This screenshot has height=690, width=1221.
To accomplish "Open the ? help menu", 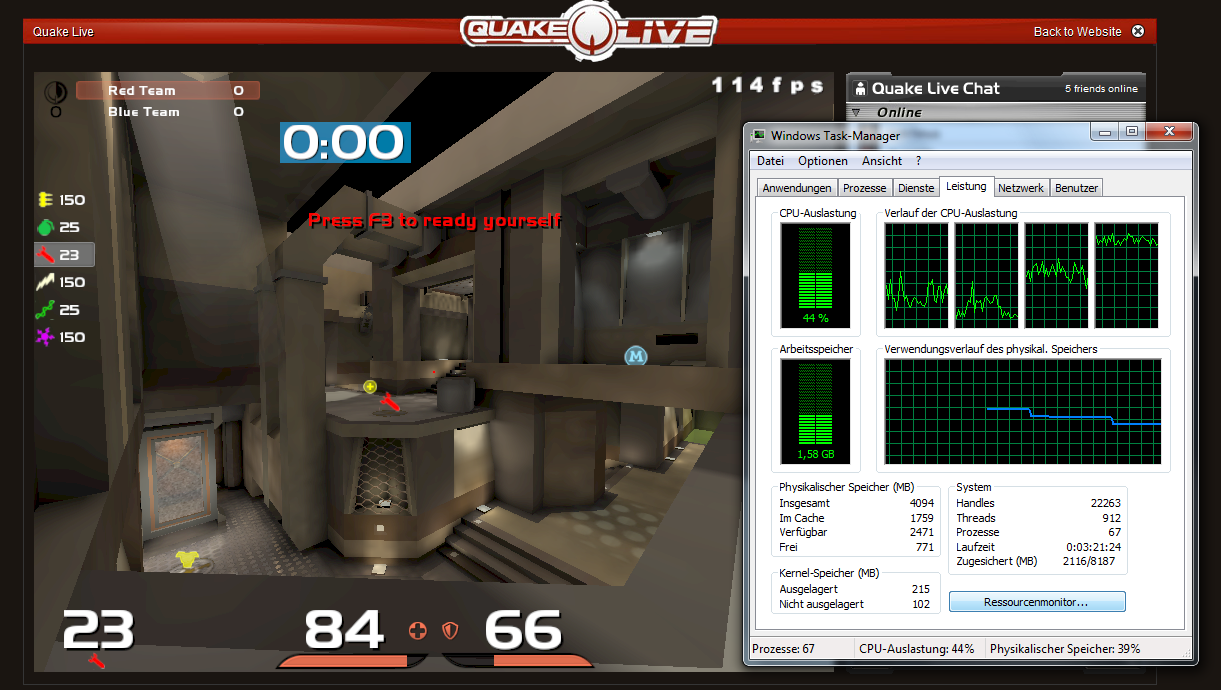I will coord(918,160).
